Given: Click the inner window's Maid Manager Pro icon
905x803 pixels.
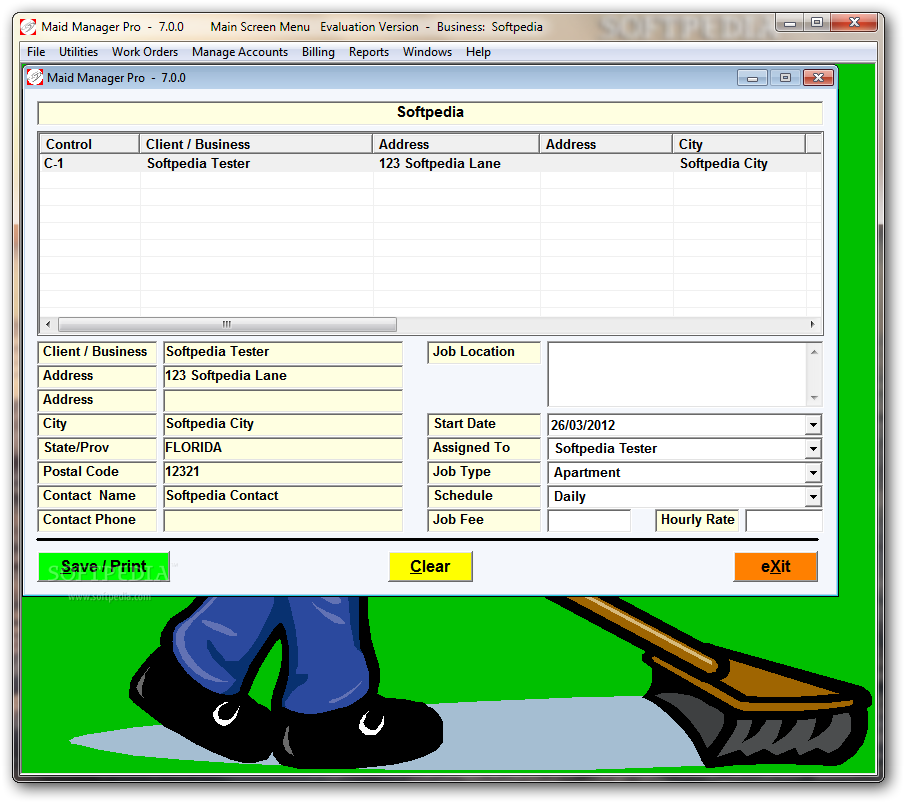Looking at the screenshot, I should coord(35,77).
